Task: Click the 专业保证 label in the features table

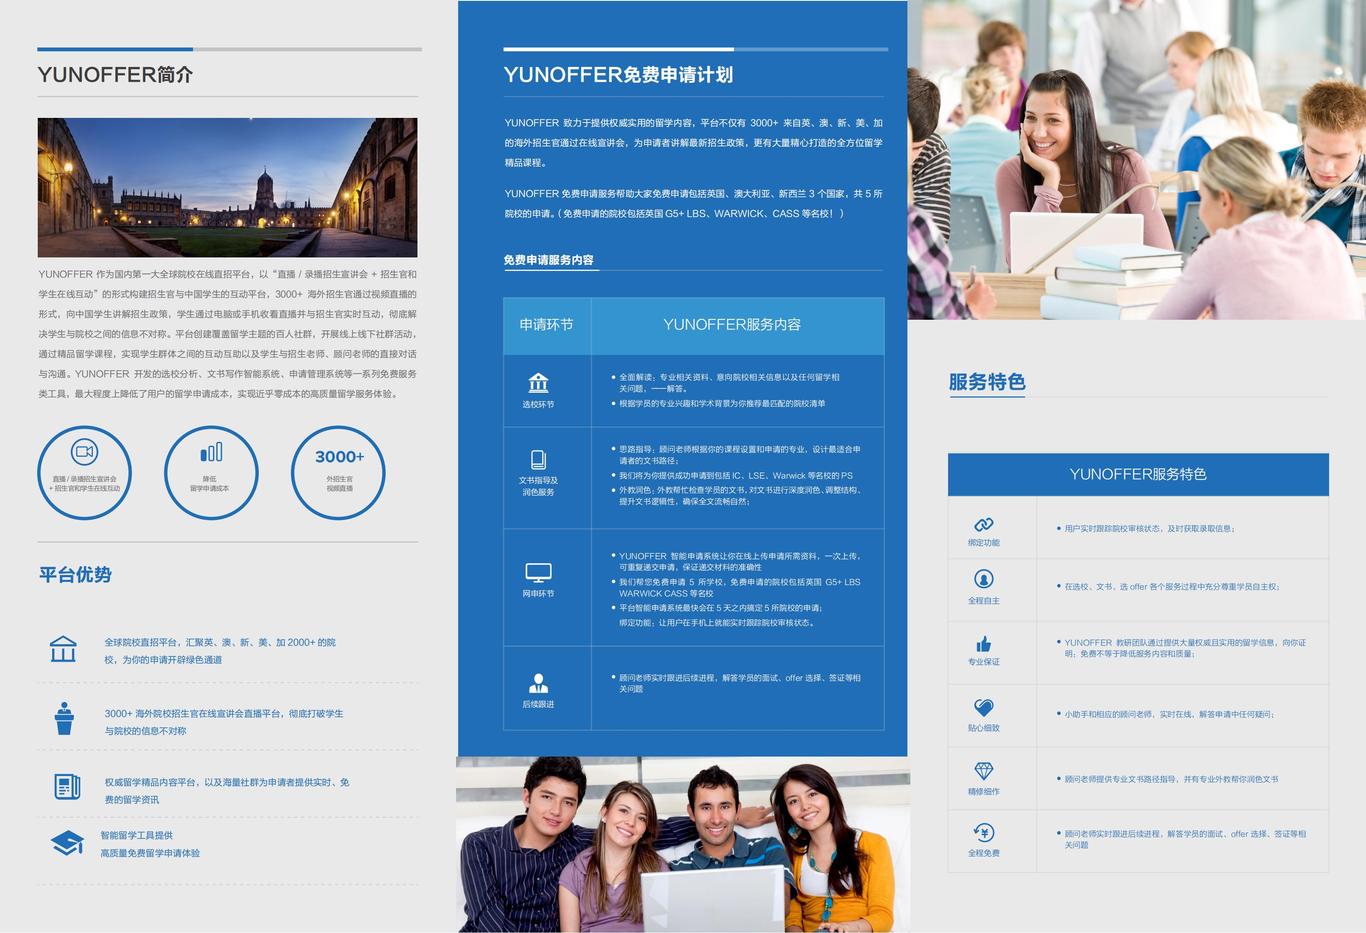Action: 984,662
